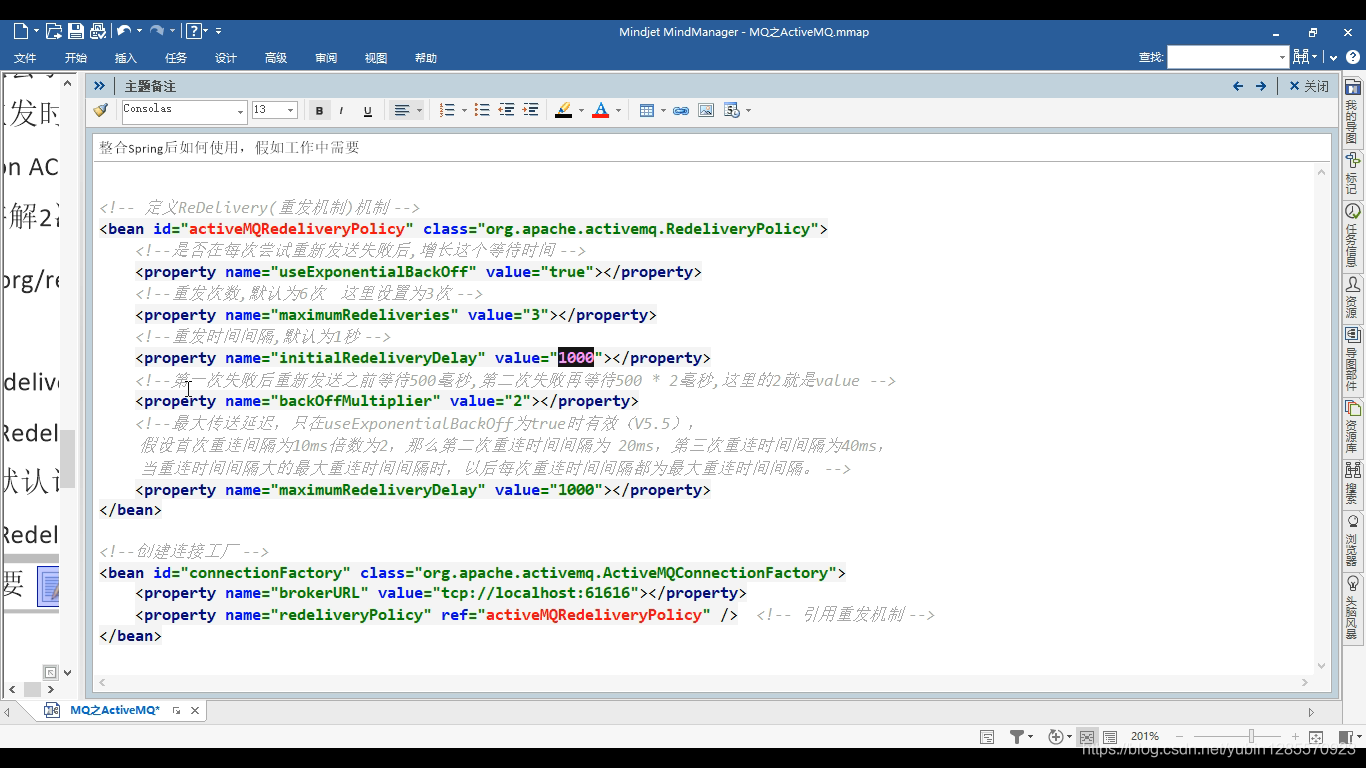Open the help question-mark icon in quick access
1366x768 pixels.
click(x=194, y=32)
